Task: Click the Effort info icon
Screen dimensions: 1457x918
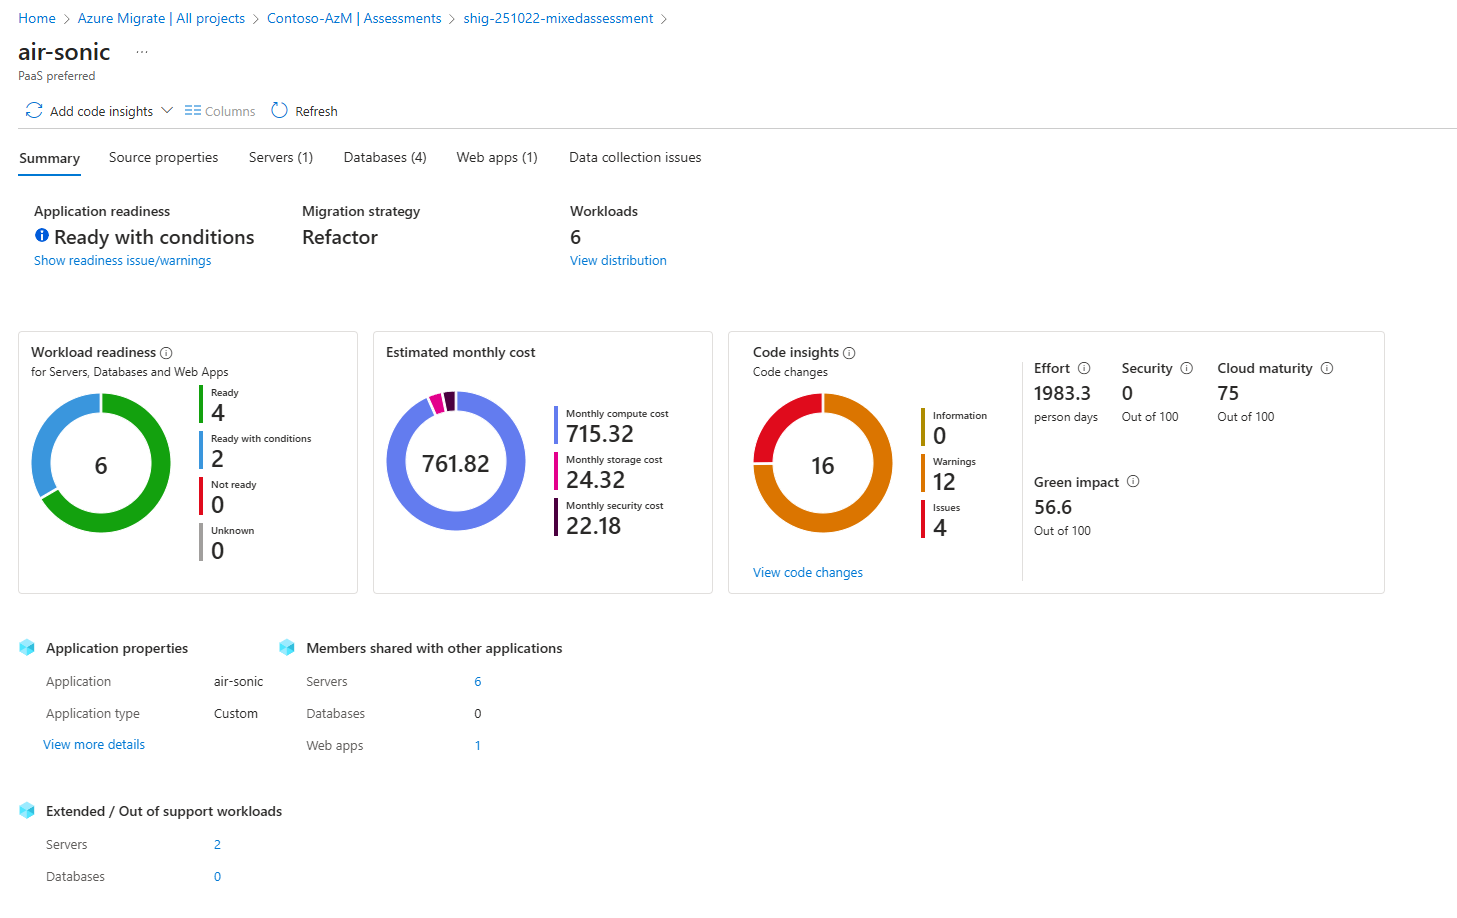Action: click(1084, 369)
